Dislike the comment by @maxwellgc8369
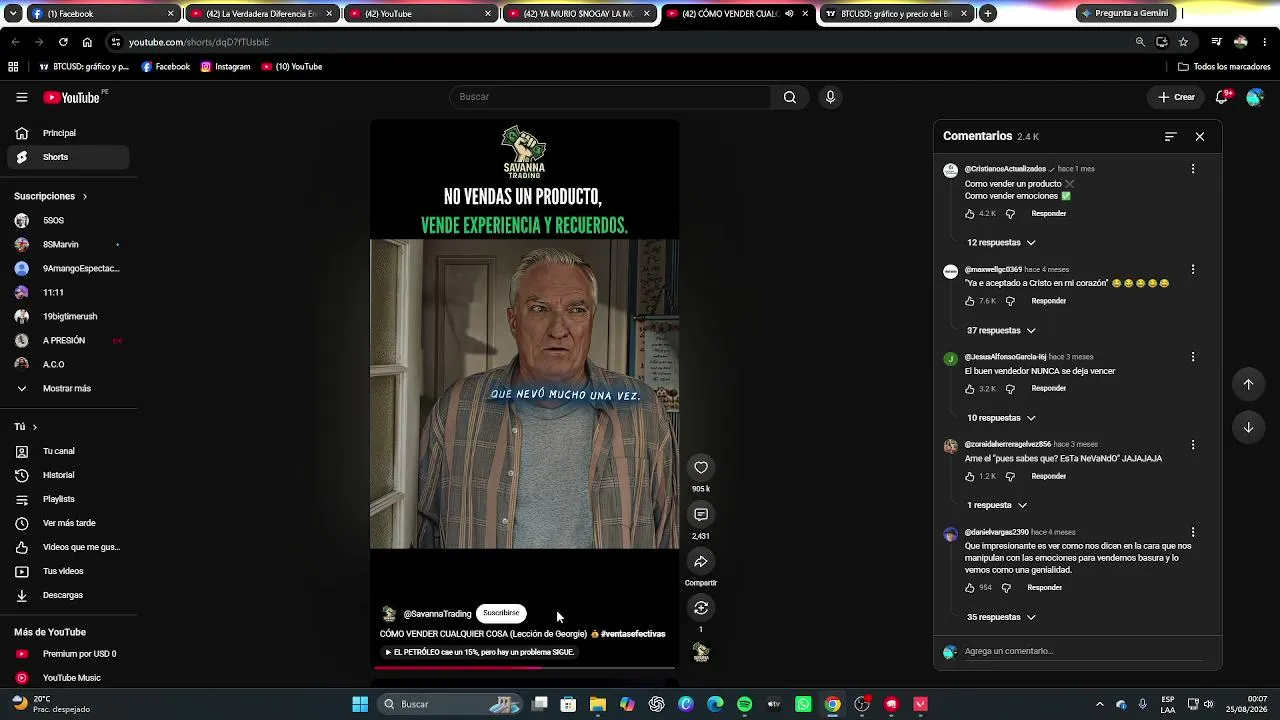Viewport: 1280px width, 720px height. pos(1010,301)
